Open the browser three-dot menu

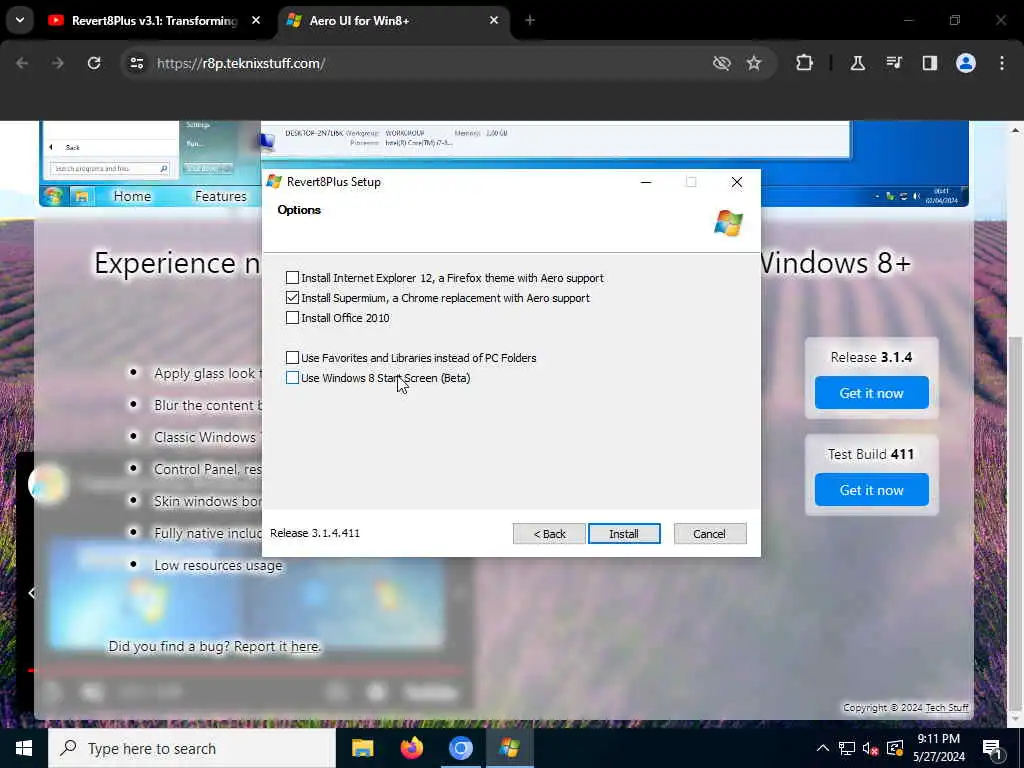click(x=1002, y=63)
